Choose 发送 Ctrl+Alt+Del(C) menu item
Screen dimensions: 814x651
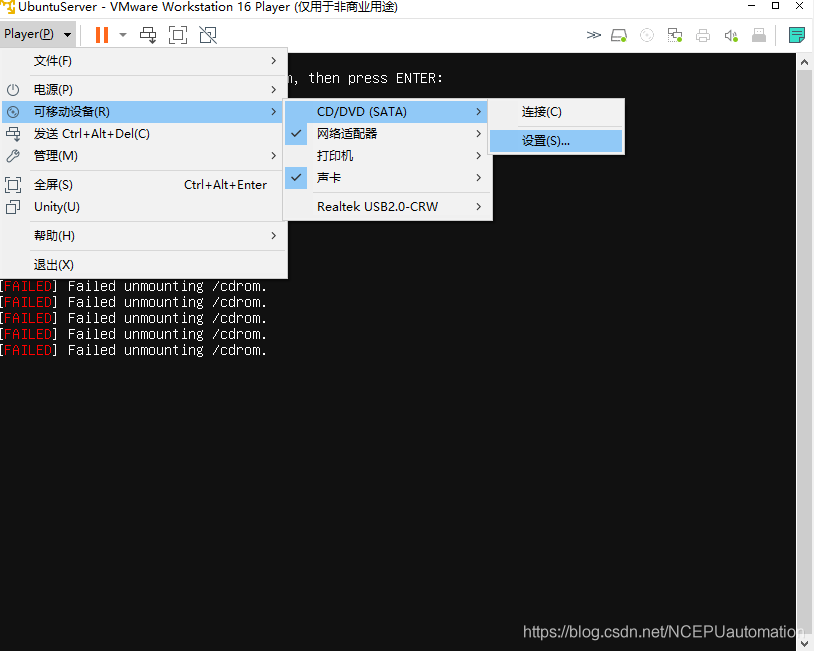(144, 134)
